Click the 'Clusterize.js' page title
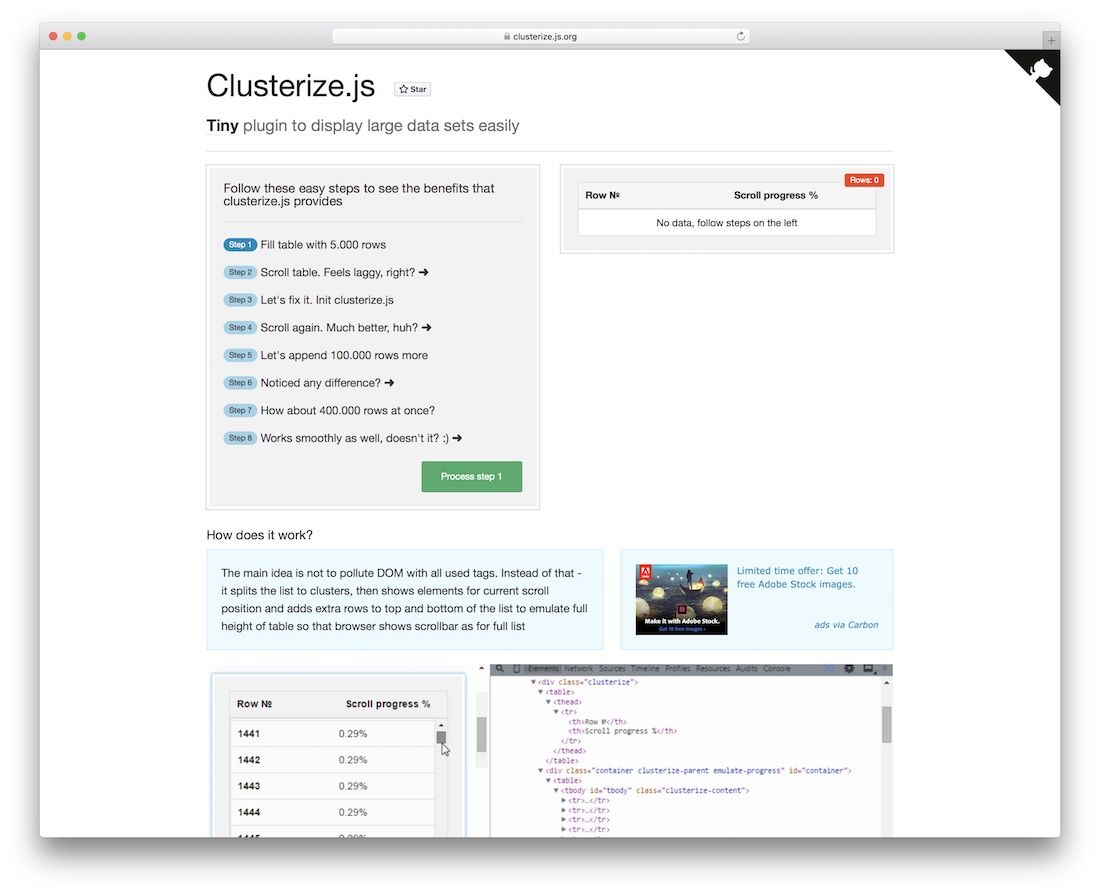The height and width of the screenshot is (894, 1100). (290, 86)
